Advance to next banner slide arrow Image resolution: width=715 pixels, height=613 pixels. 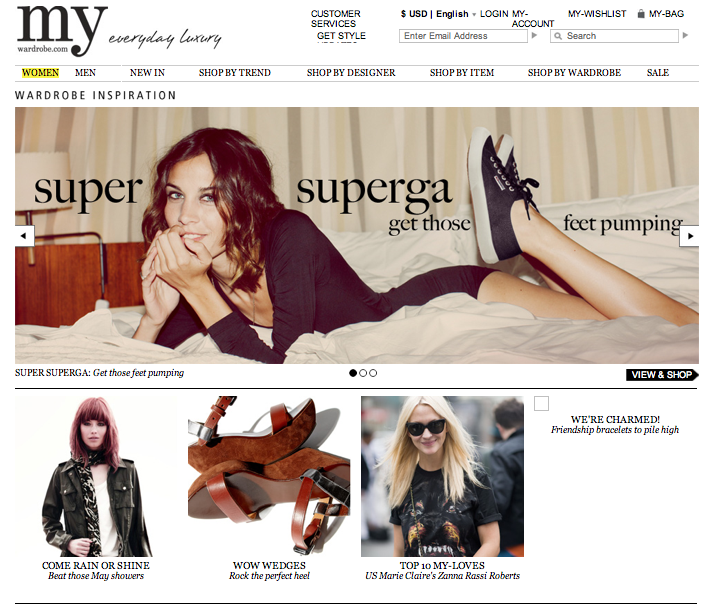click(689, 236)
